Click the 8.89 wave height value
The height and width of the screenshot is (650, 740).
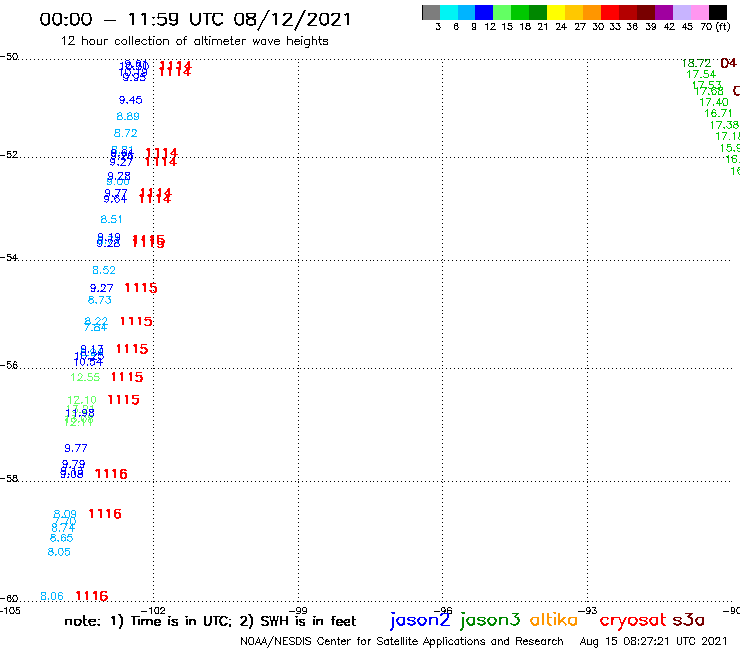[128, 116]
